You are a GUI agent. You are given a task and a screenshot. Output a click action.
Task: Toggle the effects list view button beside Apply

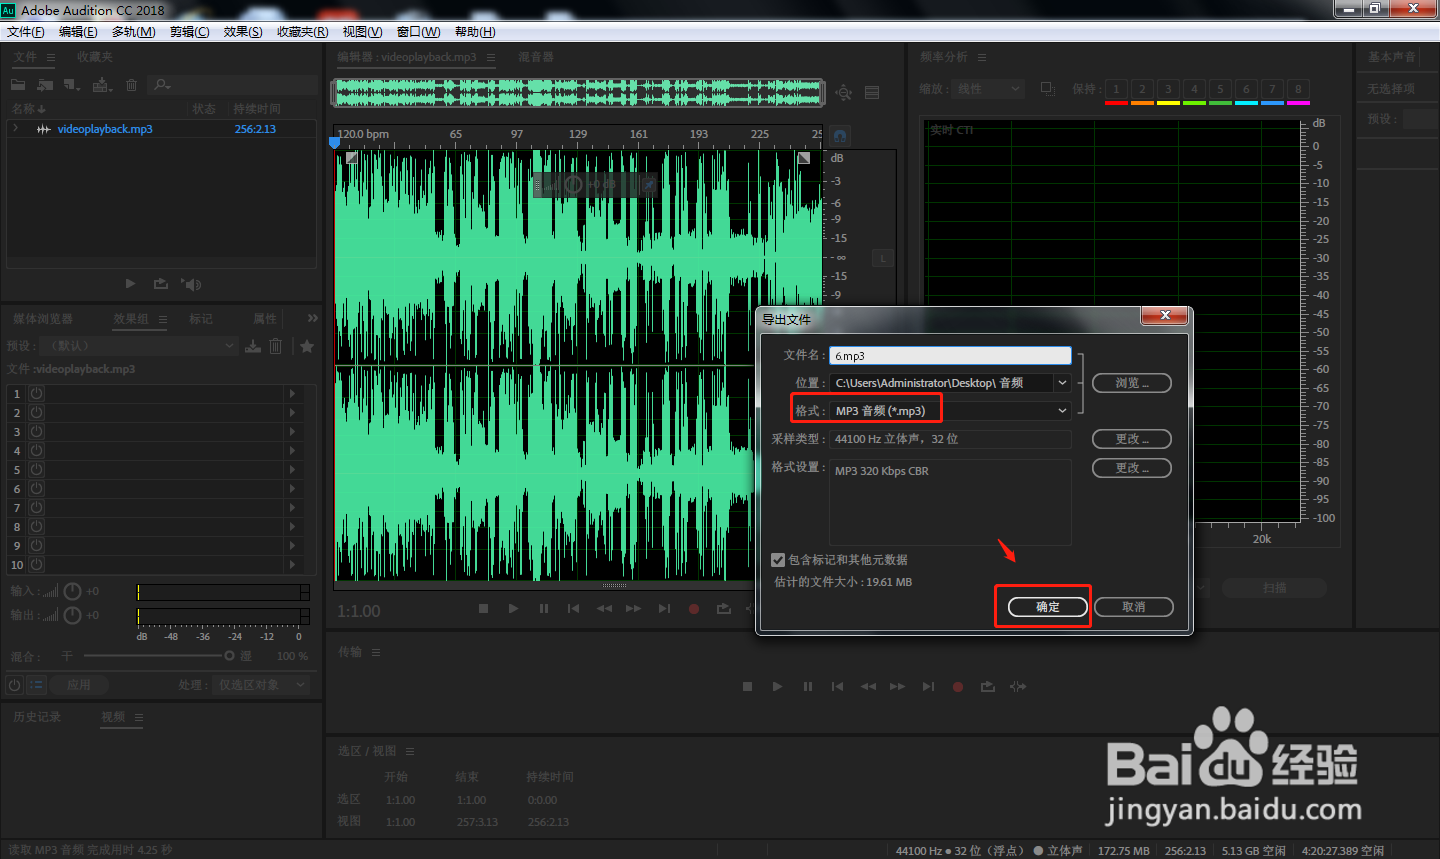click(x=37, y=685)
